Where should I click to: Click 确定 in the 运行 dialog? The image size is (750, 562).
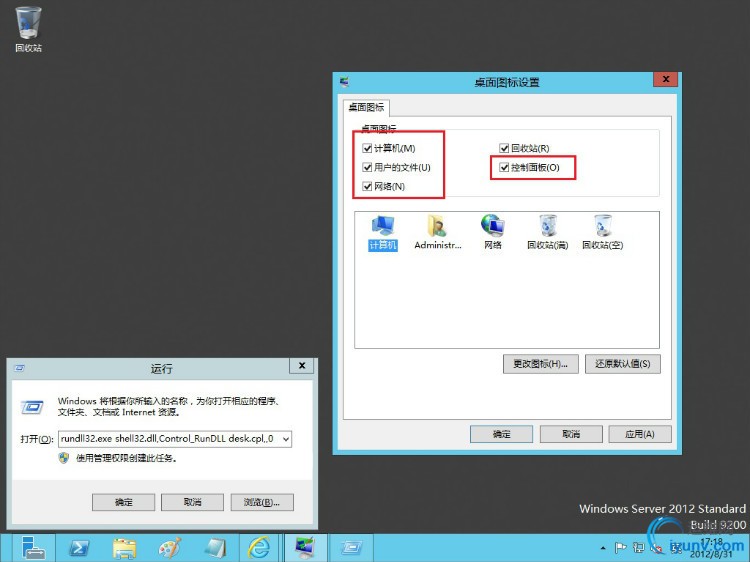pos(123,502)
